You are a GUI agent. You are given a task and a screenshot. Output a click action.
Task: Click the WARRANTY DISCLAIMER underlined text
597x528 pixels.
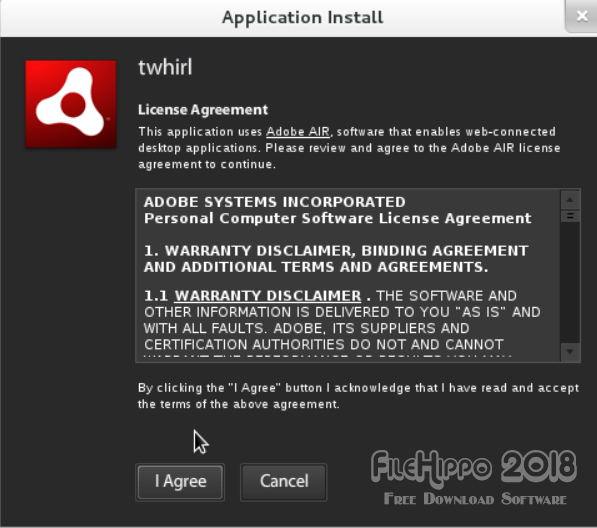[x=268, y=296]
